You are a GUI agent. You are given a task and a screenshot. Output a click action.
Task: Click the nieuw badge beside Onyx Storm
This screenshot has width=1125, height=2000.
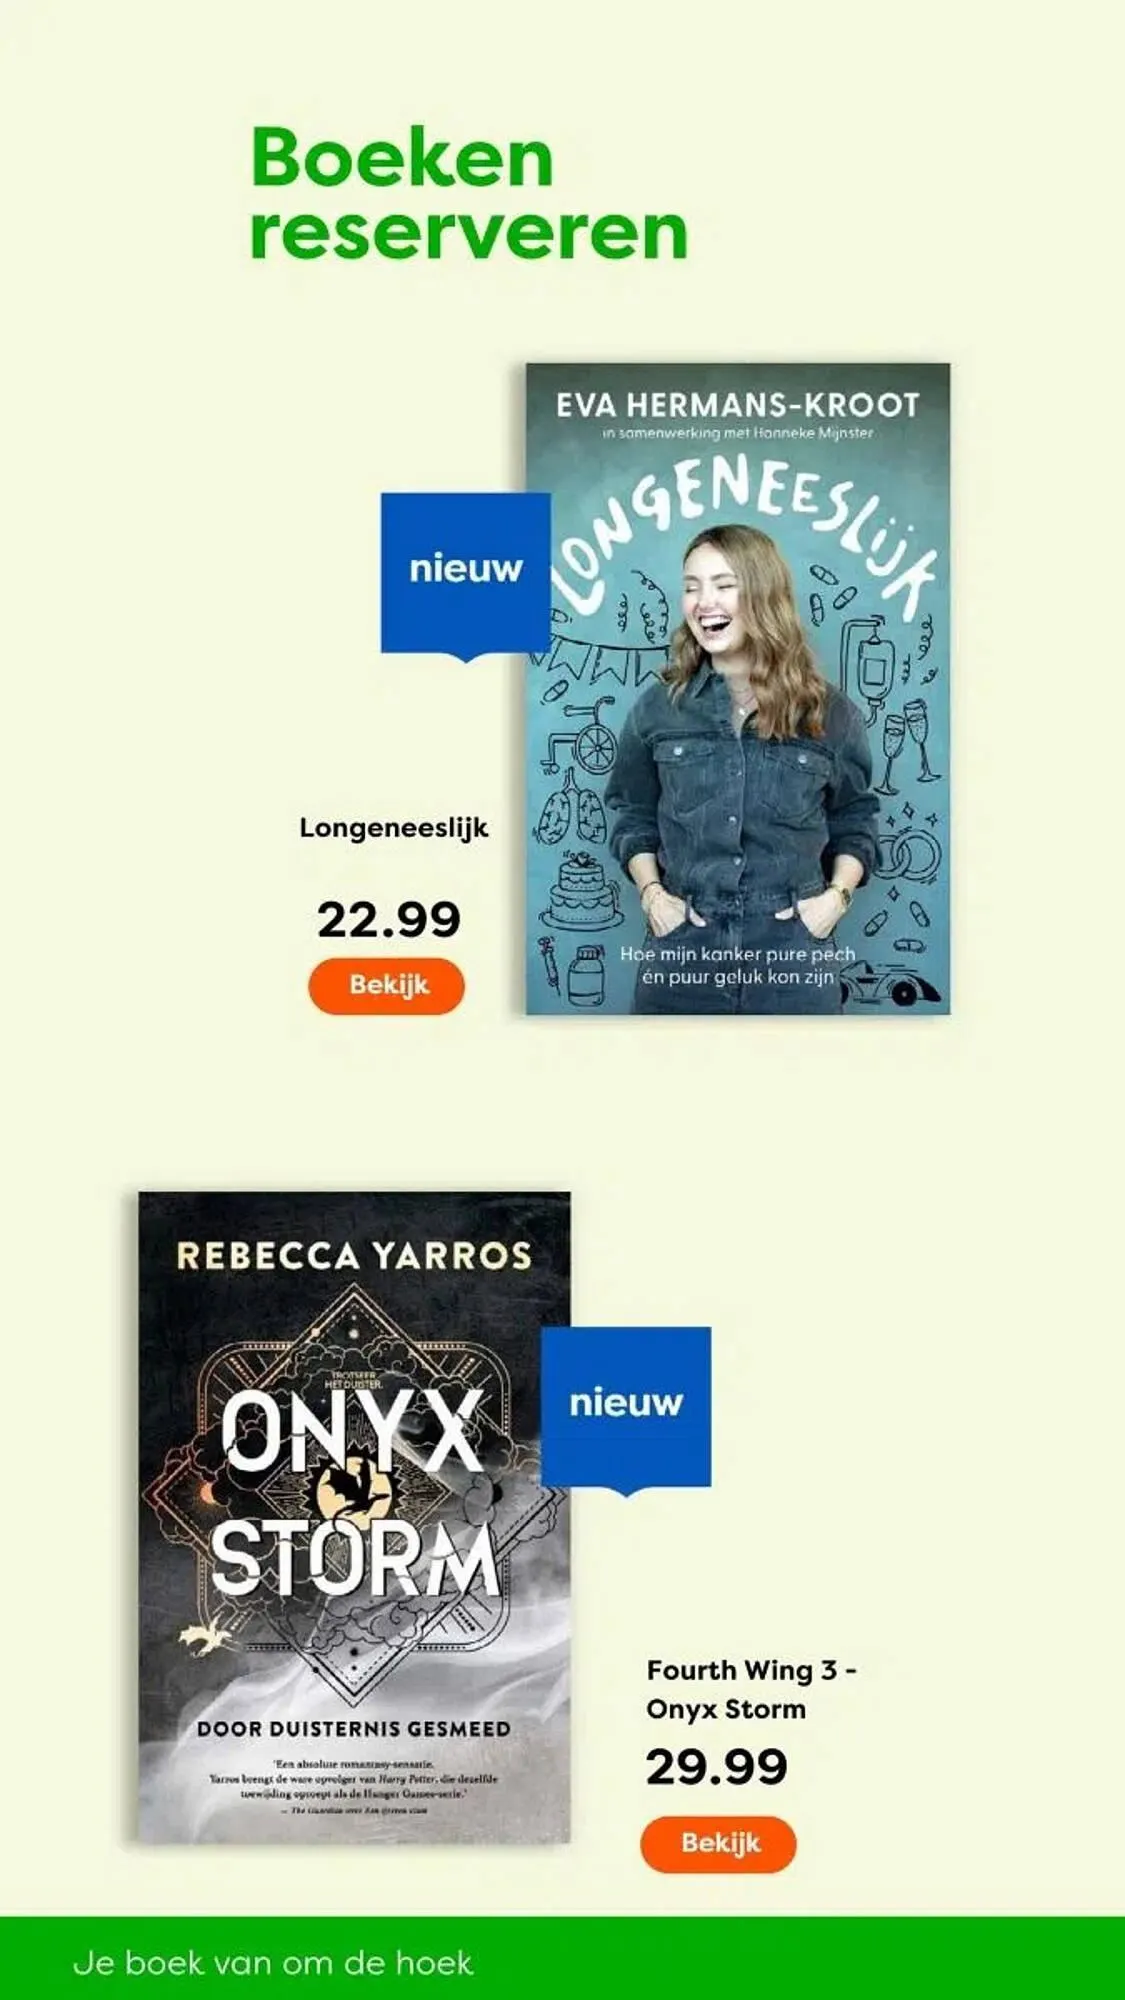pos(626,1409)
